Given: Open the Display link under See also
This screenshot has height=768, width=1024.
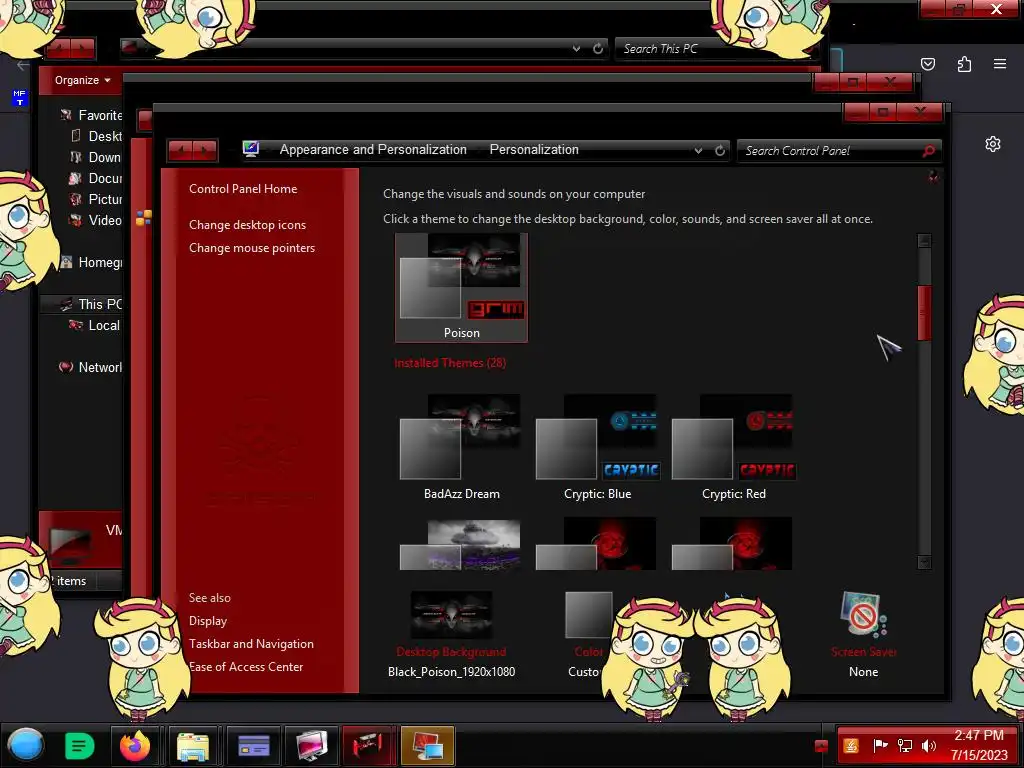Looking at the screenshot, I should [x=208, y=620].
